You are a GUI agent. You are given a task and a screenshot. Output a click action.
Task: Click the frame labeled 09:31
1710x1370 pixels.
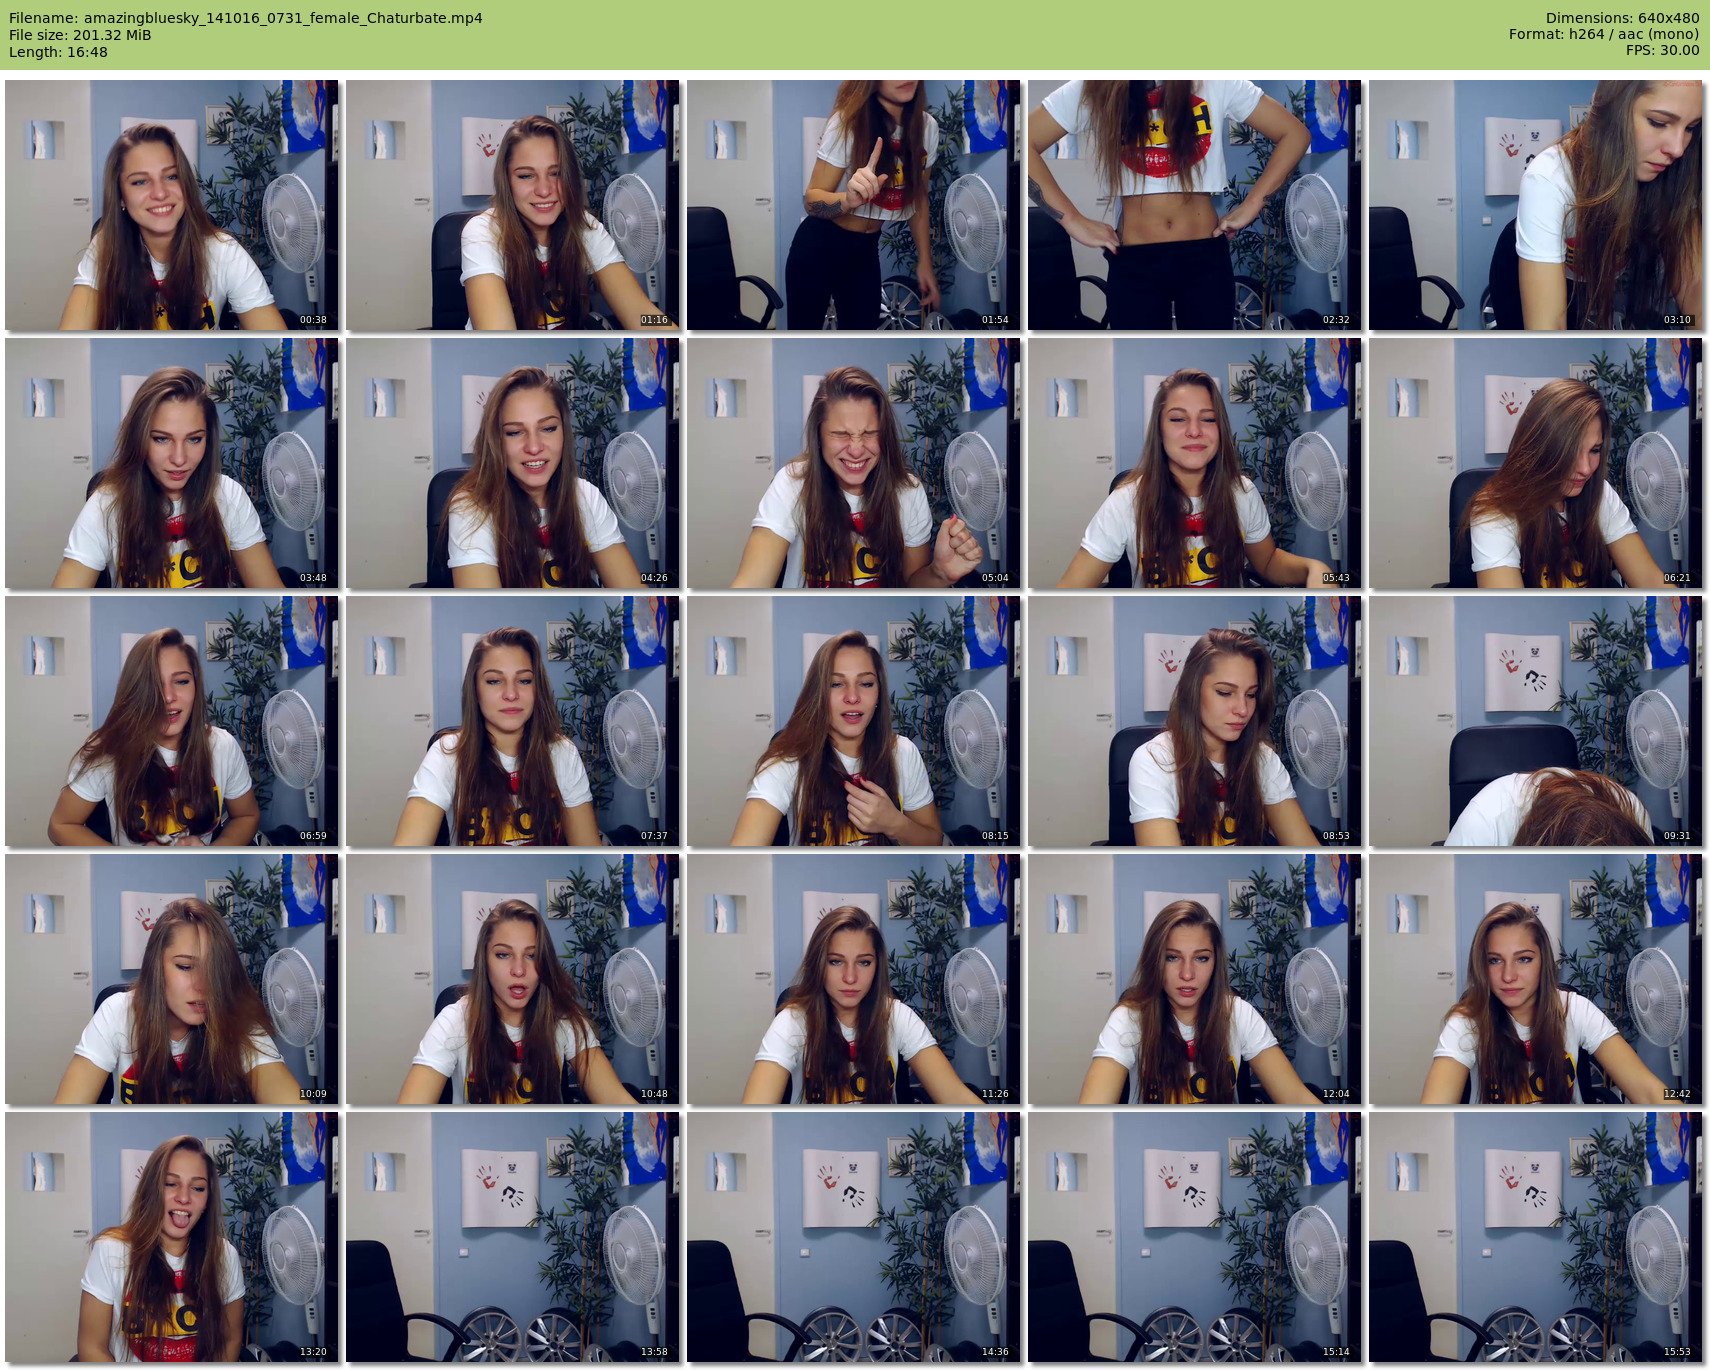[1535, 721]
